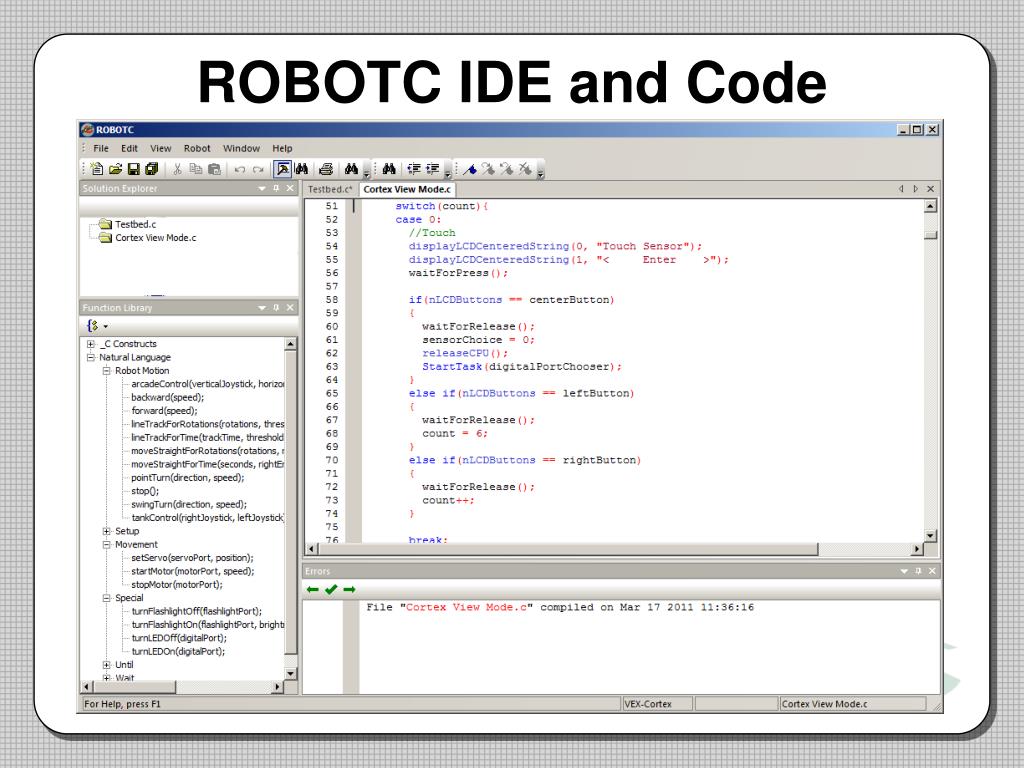Select Testbed.c in Solution Explorer
The width and height of the screenshot is (1024, 768).
[x=135, y=224]
